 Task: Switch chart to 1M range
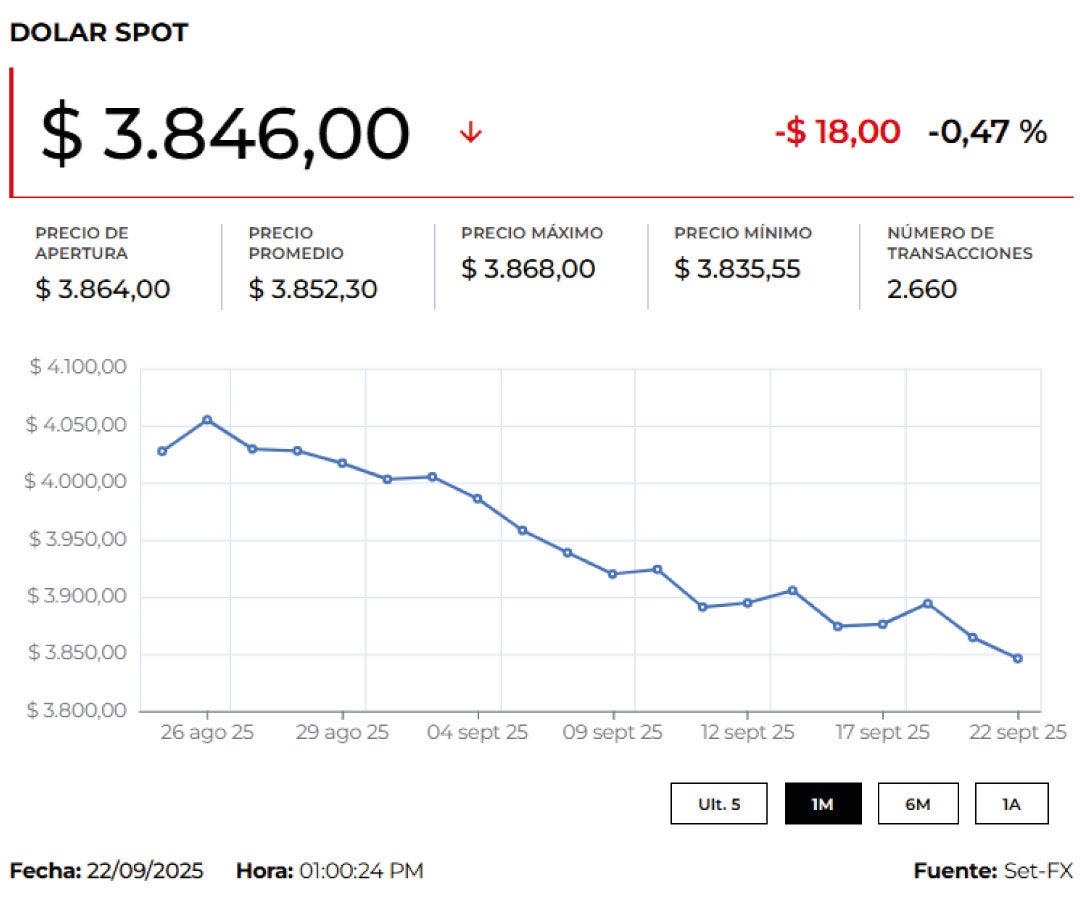tap(822, 804)
